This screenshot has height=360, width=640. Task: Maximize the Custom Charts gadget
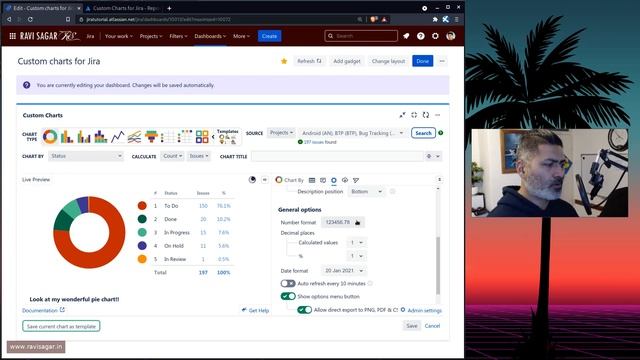pyautogui.click(x=414, y=115)
